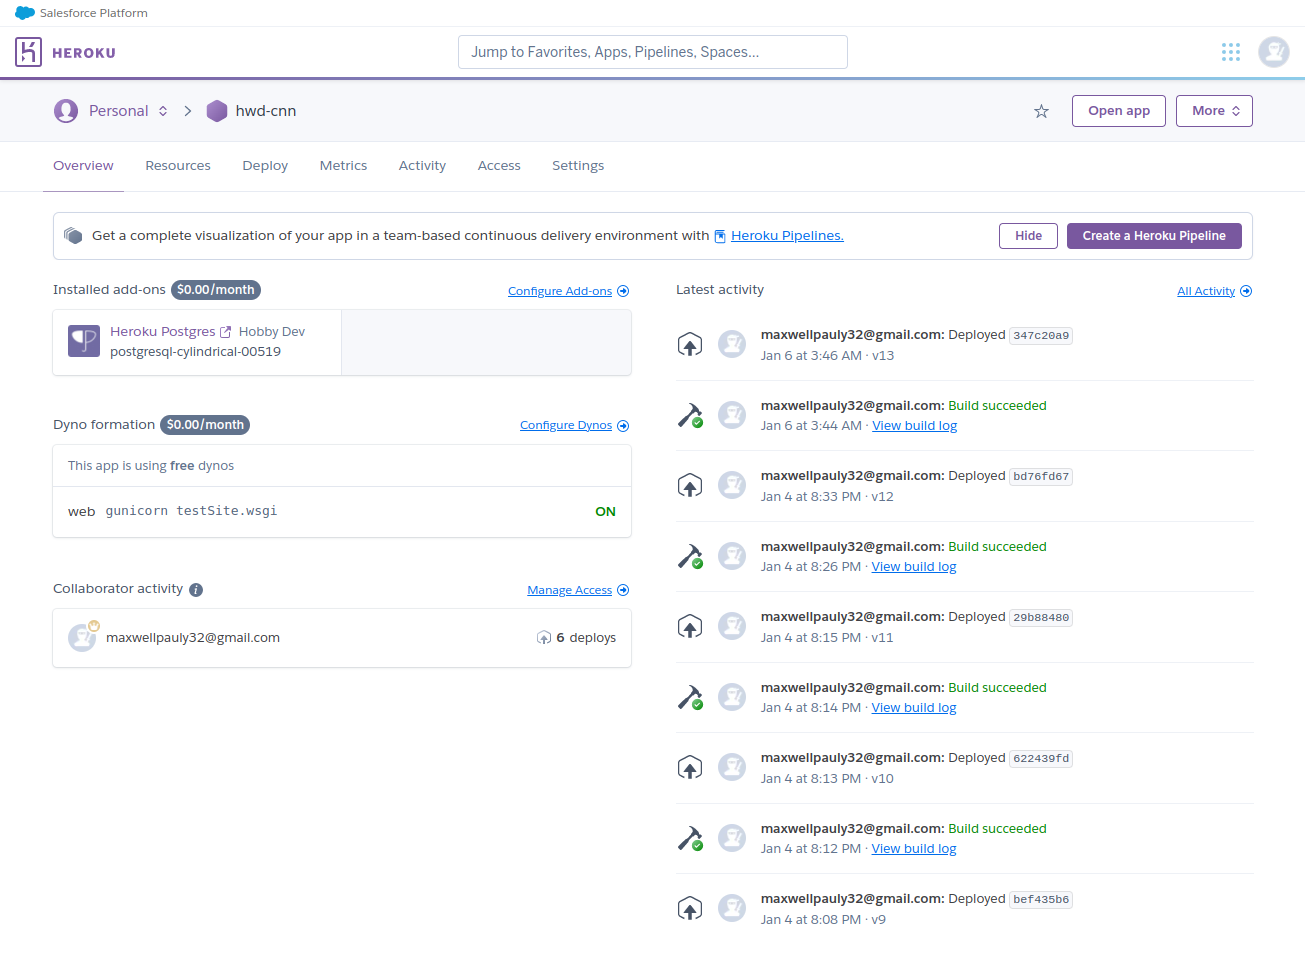Click Configure Dynos link
Image resolution: width=1305 pixels, height=965 pixels.
pos(566,426)
